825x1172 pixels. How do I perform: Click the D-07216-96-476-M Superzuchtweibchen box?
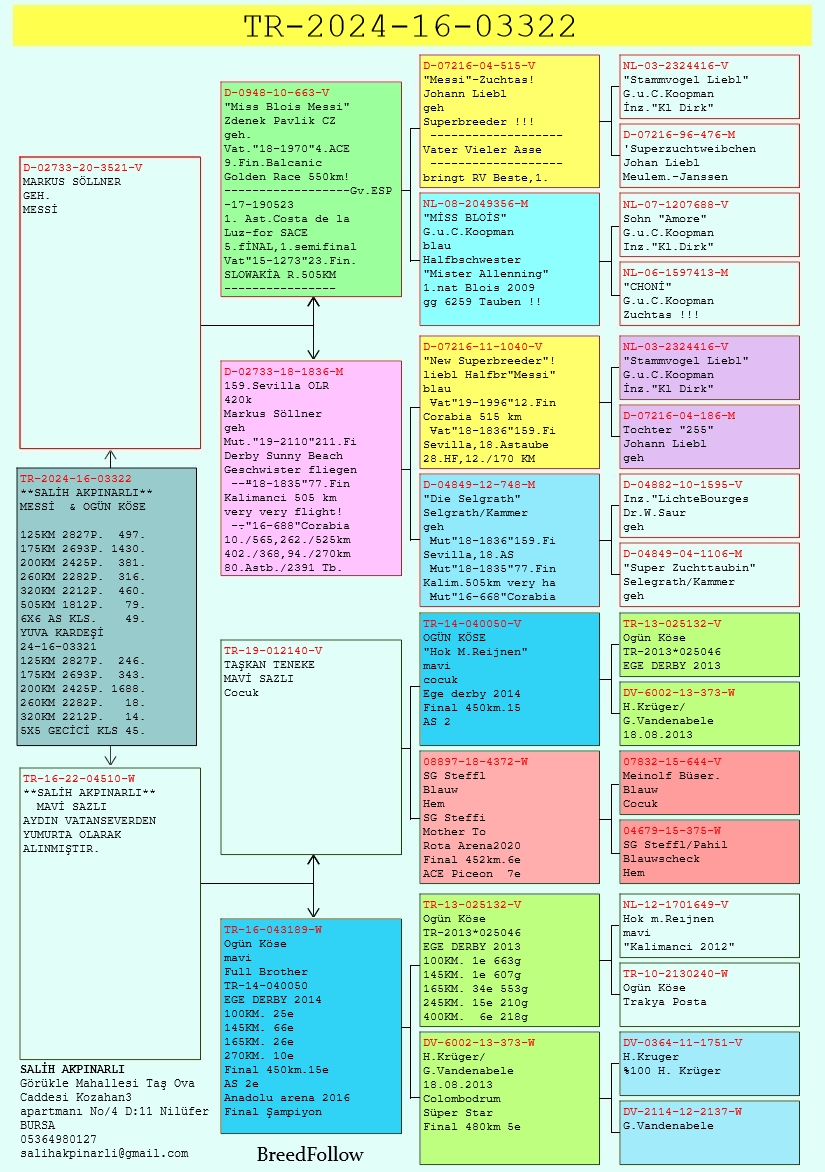click(710, 155)
